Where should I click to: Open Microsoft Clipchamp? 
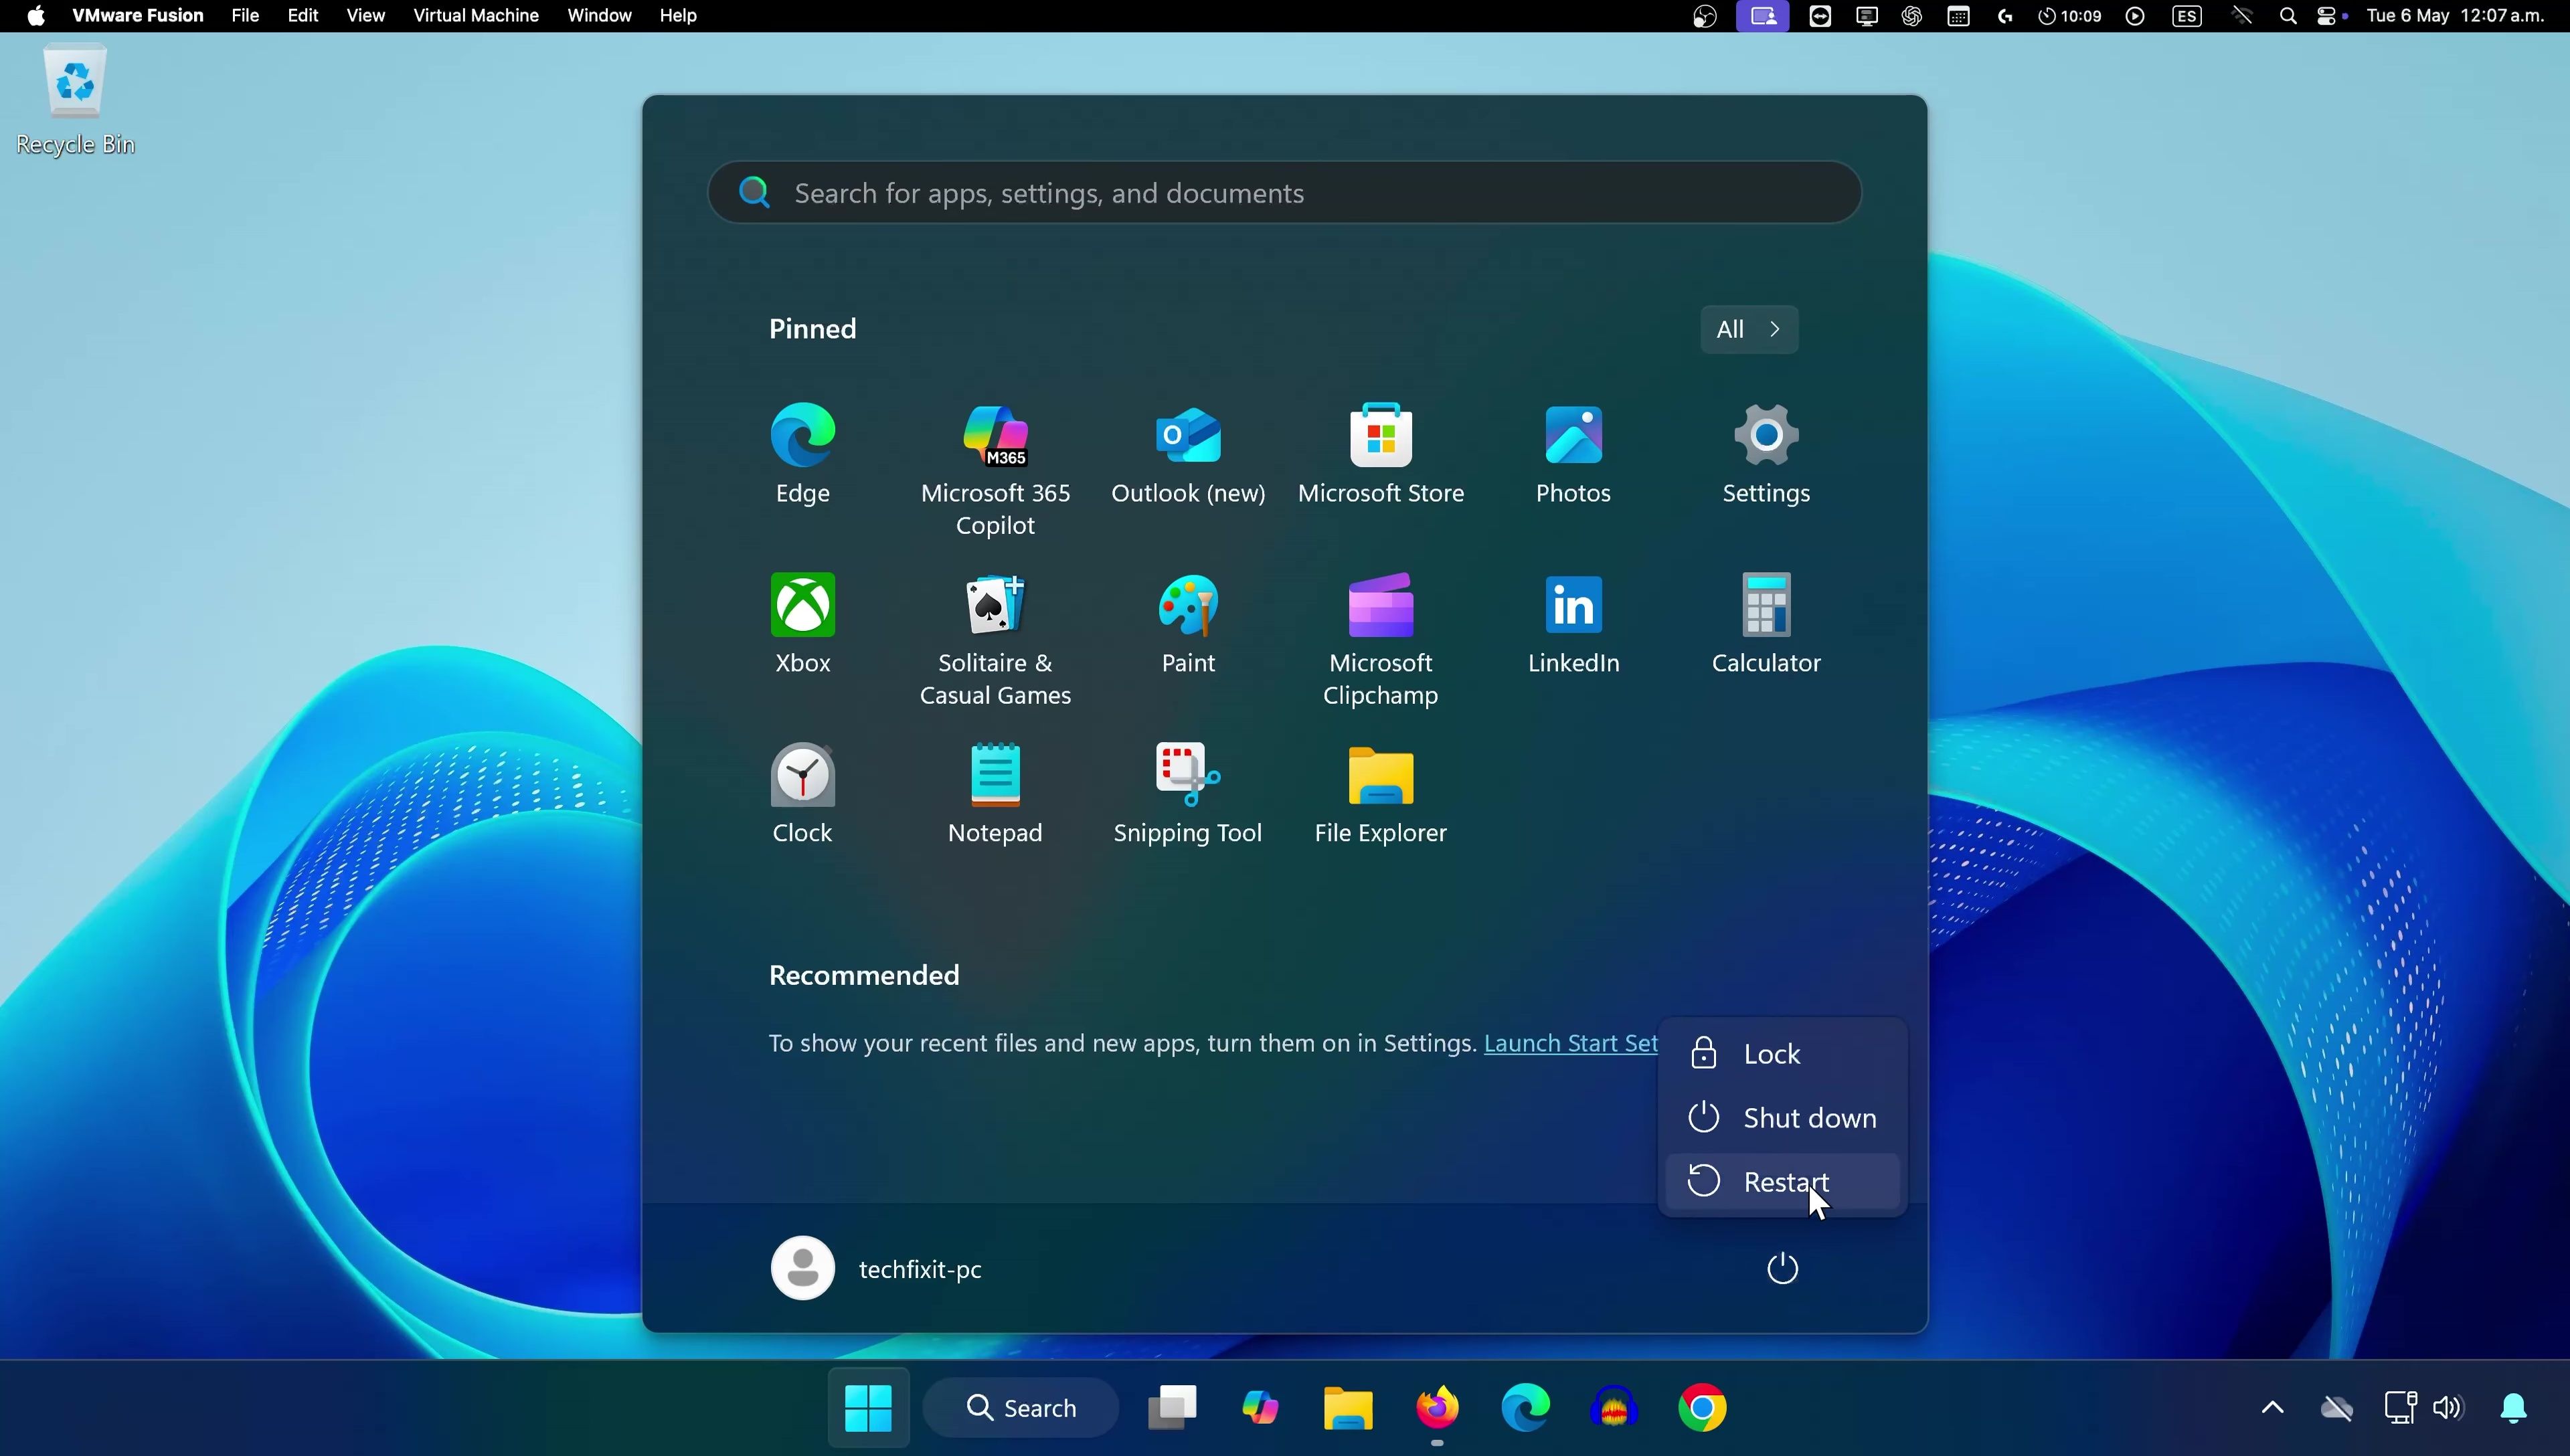[x=1381, y=640]
